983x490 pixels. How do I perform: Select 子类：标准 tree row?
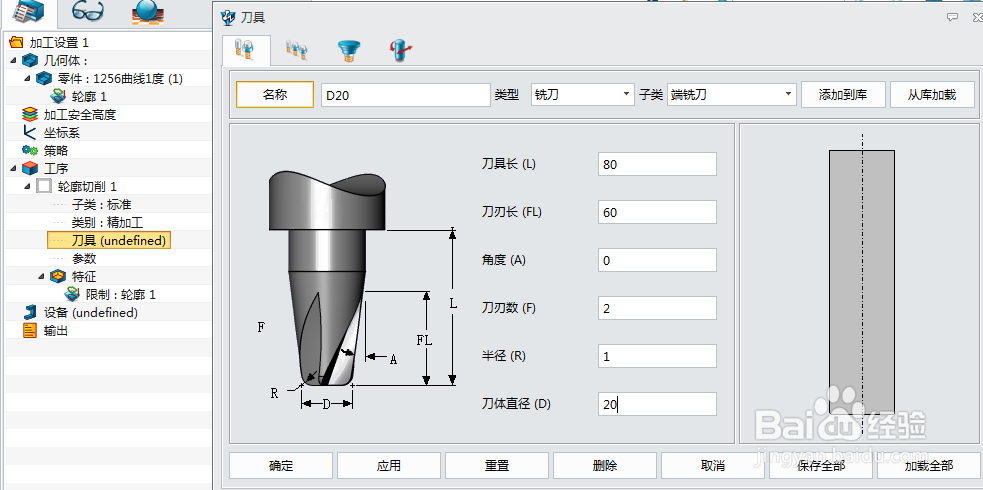[x=101, y=204]
